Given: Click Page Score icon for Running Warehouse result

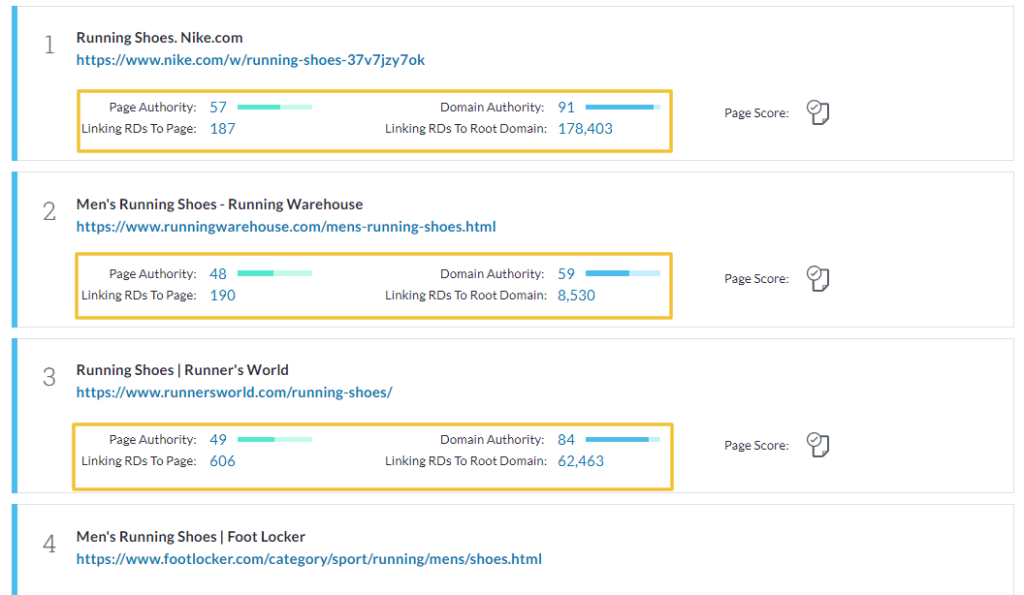Looking at the screenshot, I should (x=818, y=278).
